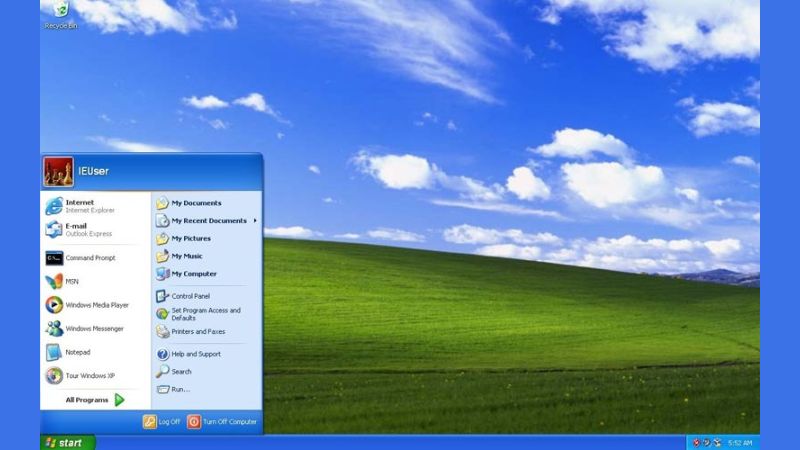Click the Command Prompt icon
This screenshot has width=800, height=450.
tap(54, 258)
